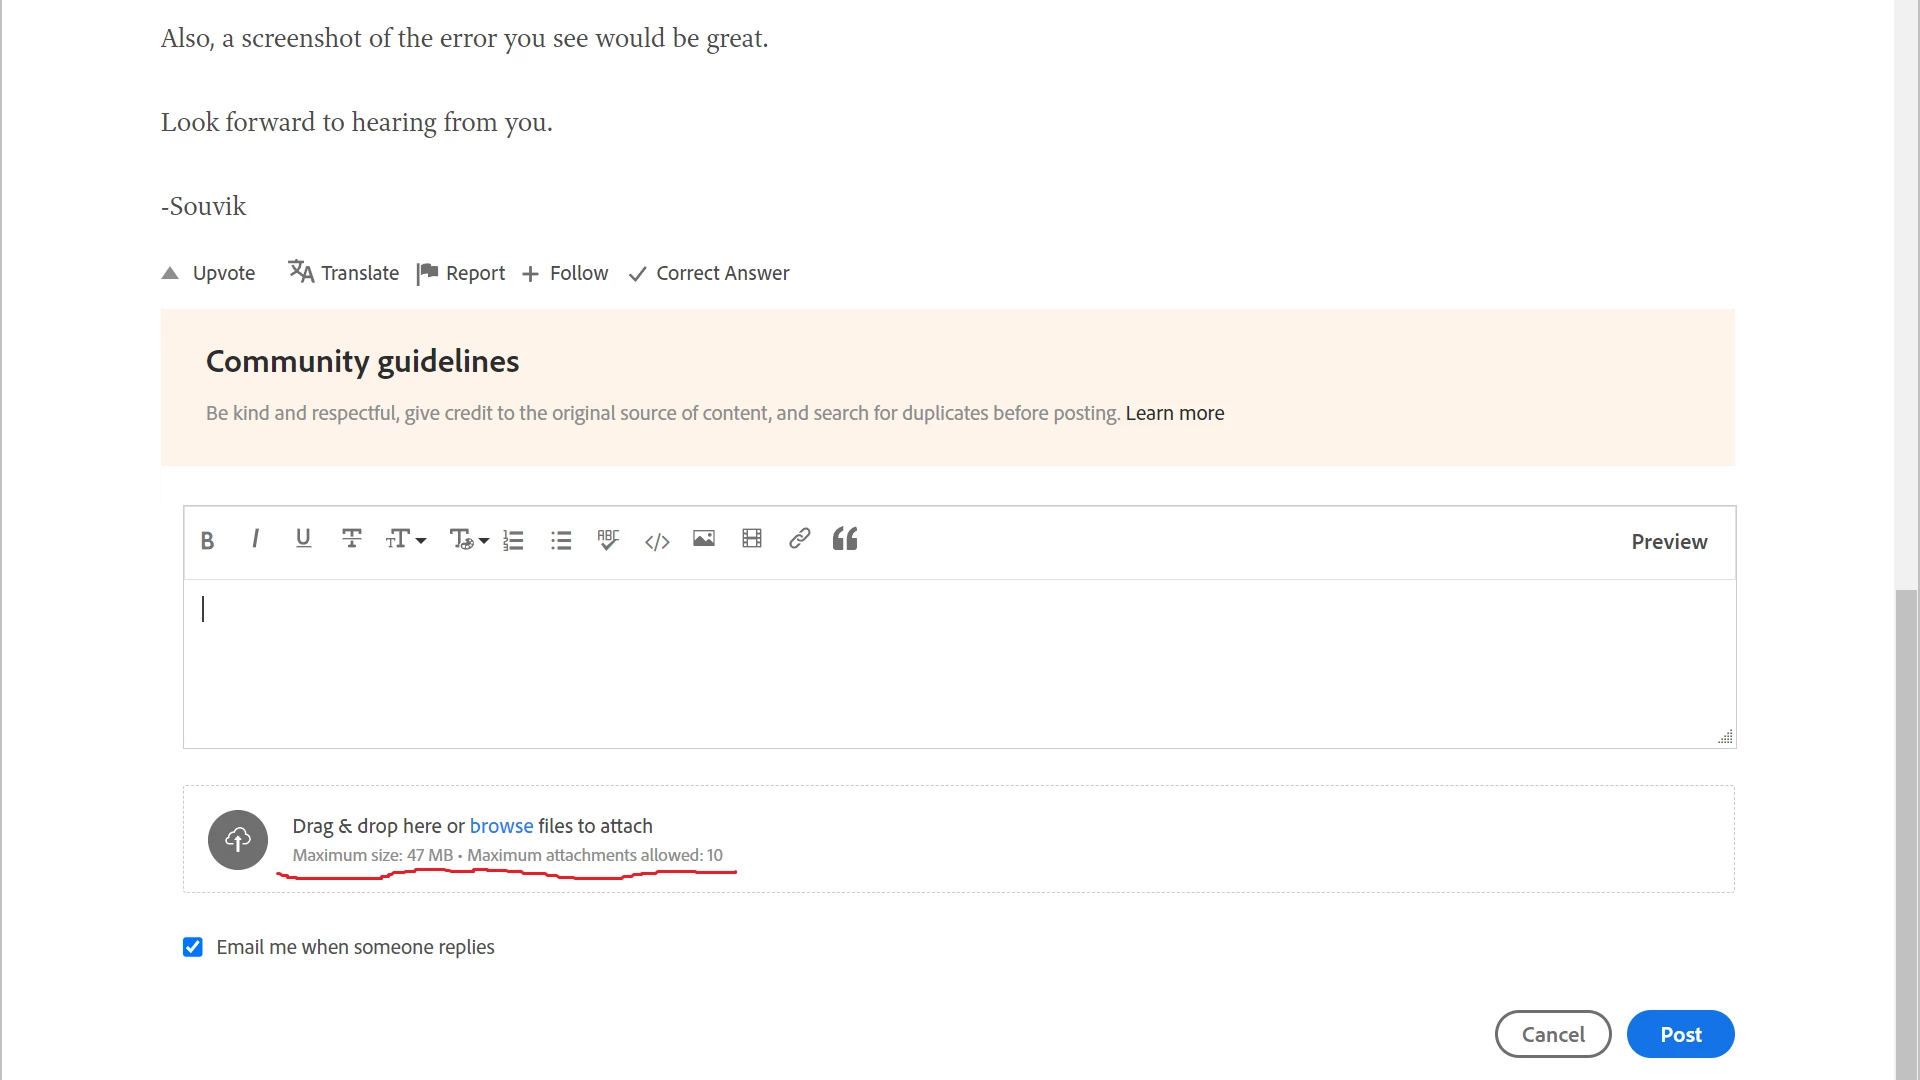Uncheck Email me when someone replies
The height and width of the screenshot is (1080, 1920).
[x=193, y=947]
